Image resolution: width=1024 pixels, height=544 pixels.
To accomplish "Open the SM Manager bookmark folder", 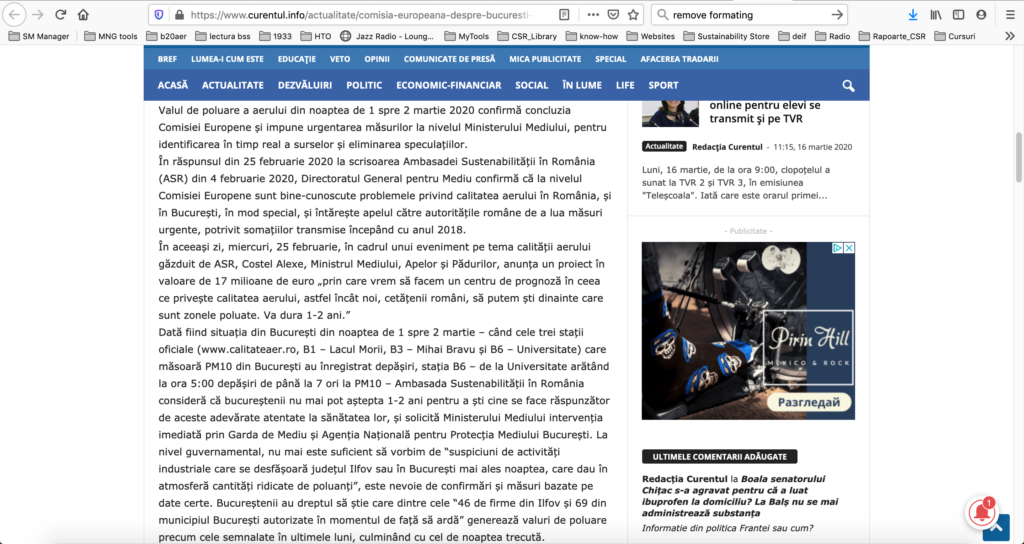I will 39,36.
